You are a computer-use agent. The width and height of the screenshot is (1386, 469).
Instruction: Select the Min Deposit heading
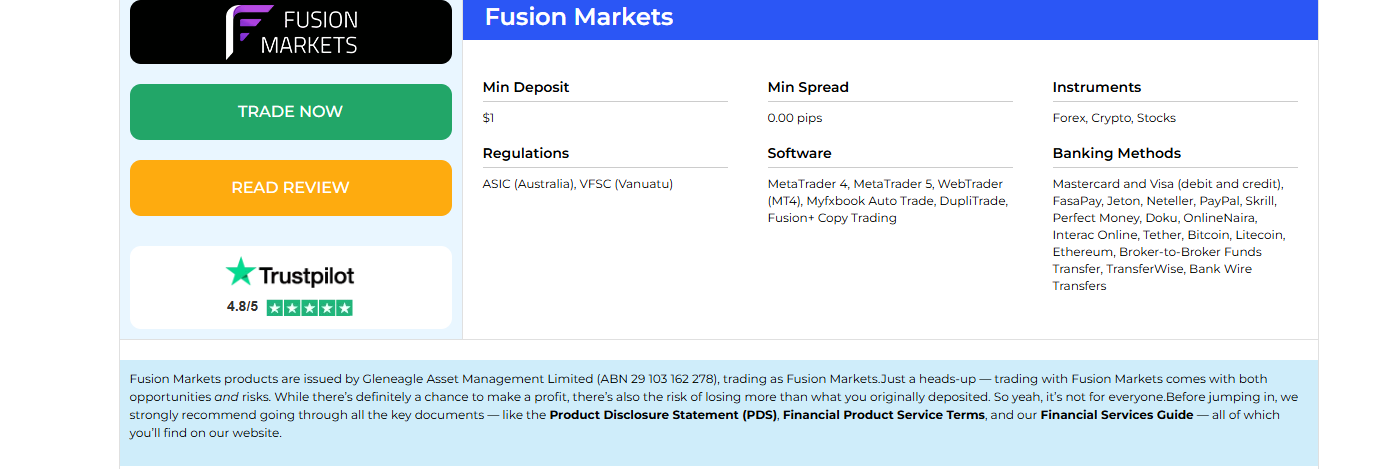click(x=526, y=87)
